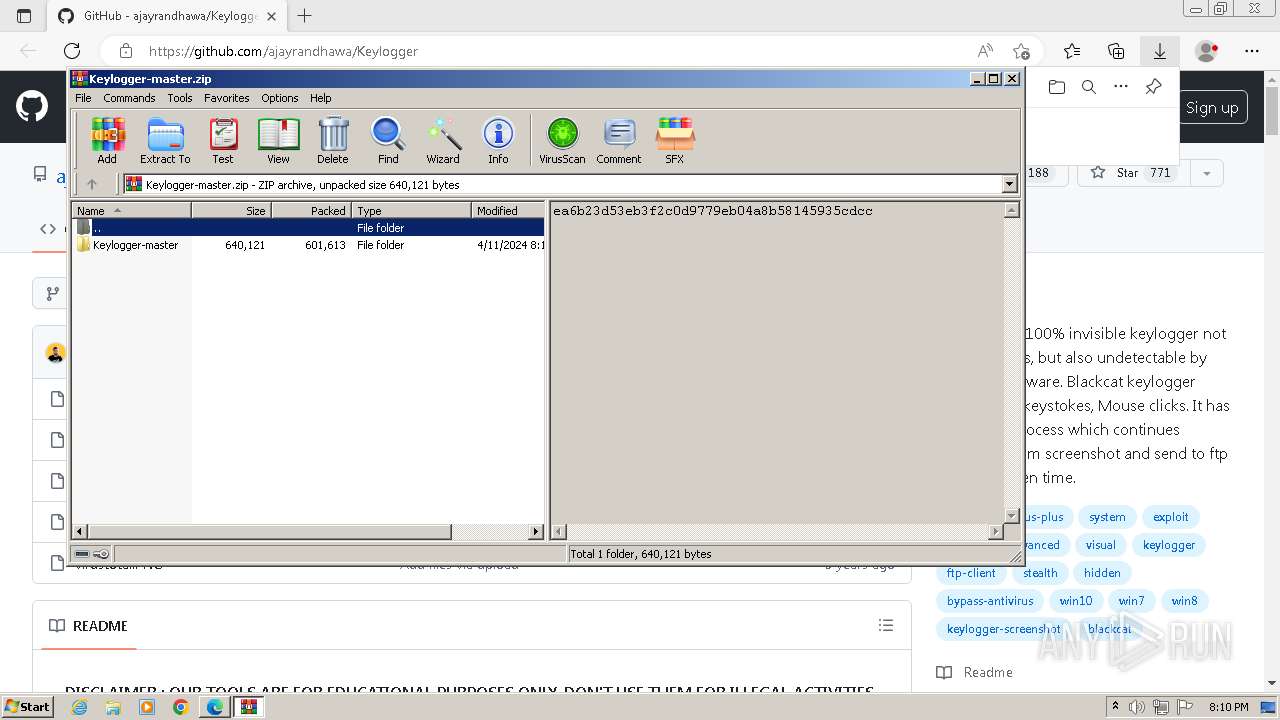Create an SFX self-extracting archive
The image size is (1280, 720).
pyautogui.click(x=675, y=140)
